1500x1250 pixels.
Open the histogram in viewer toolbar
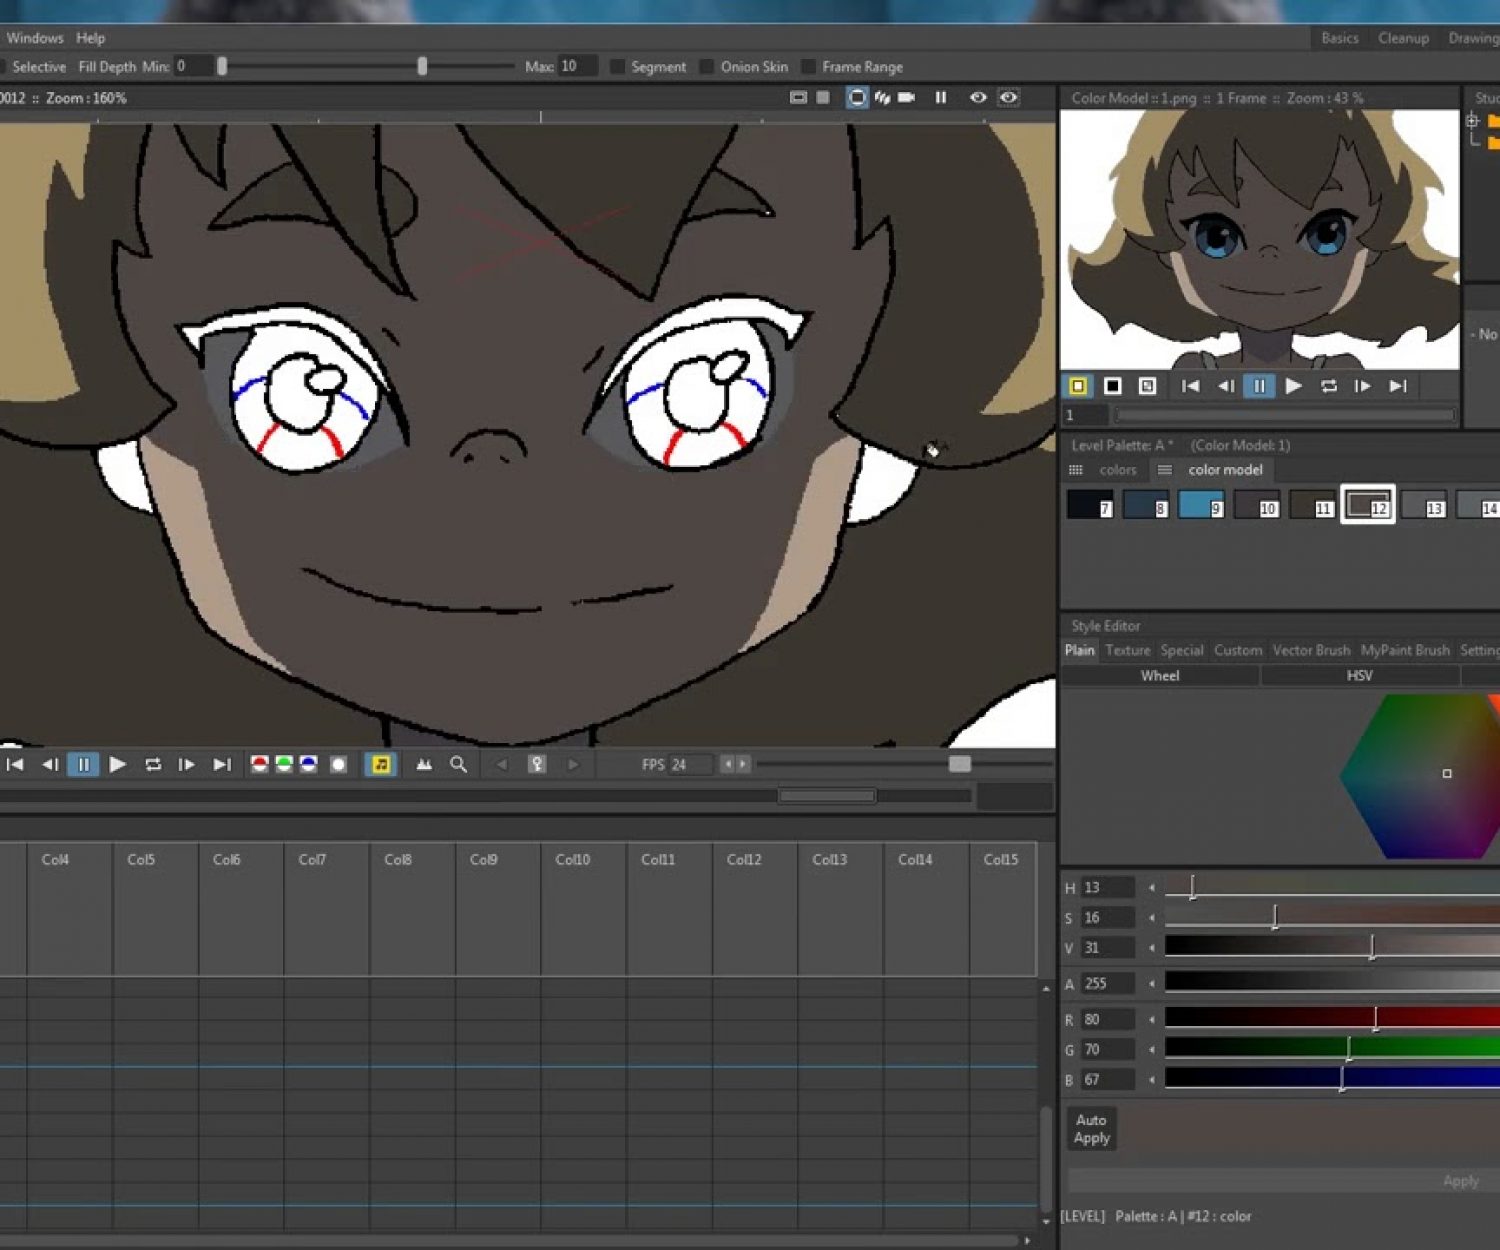tap(424, 765)
